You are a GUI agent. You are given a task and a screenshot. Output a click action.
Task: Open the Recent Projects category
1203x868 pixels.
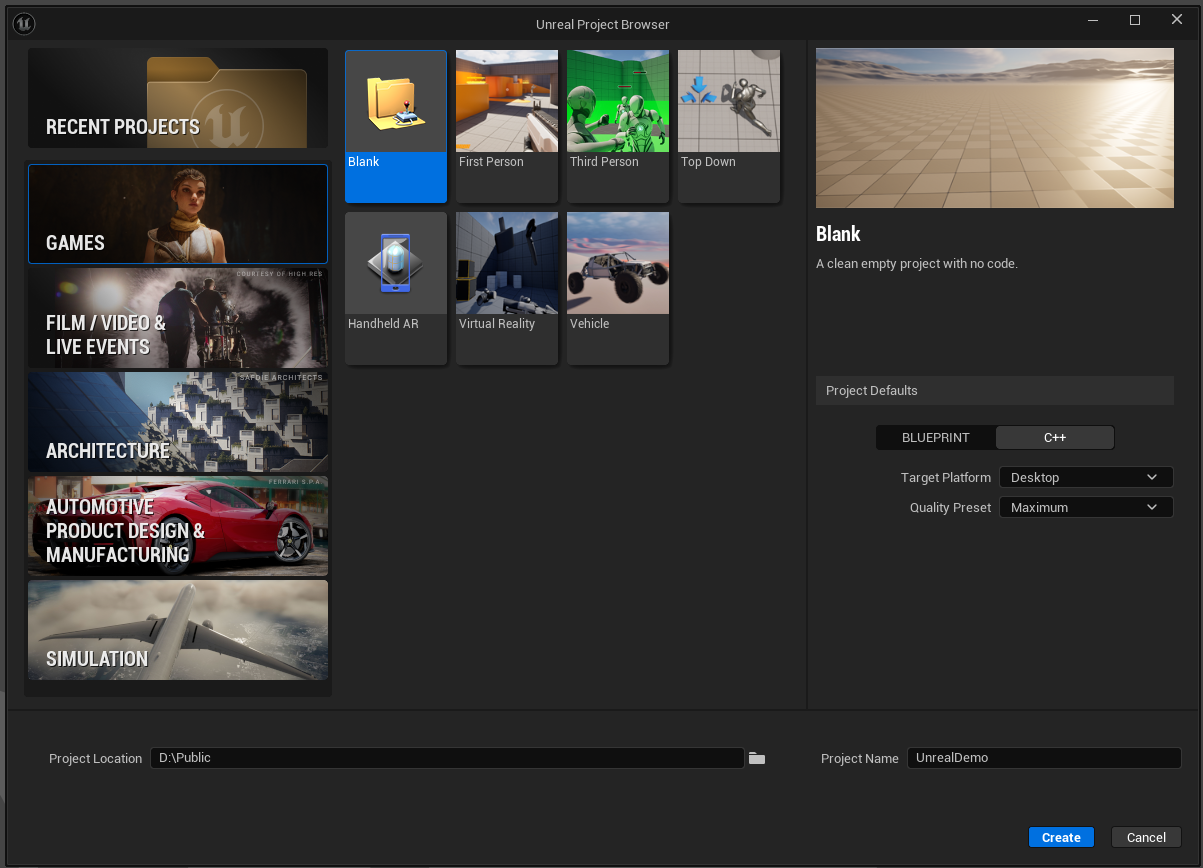coord(178,99)
